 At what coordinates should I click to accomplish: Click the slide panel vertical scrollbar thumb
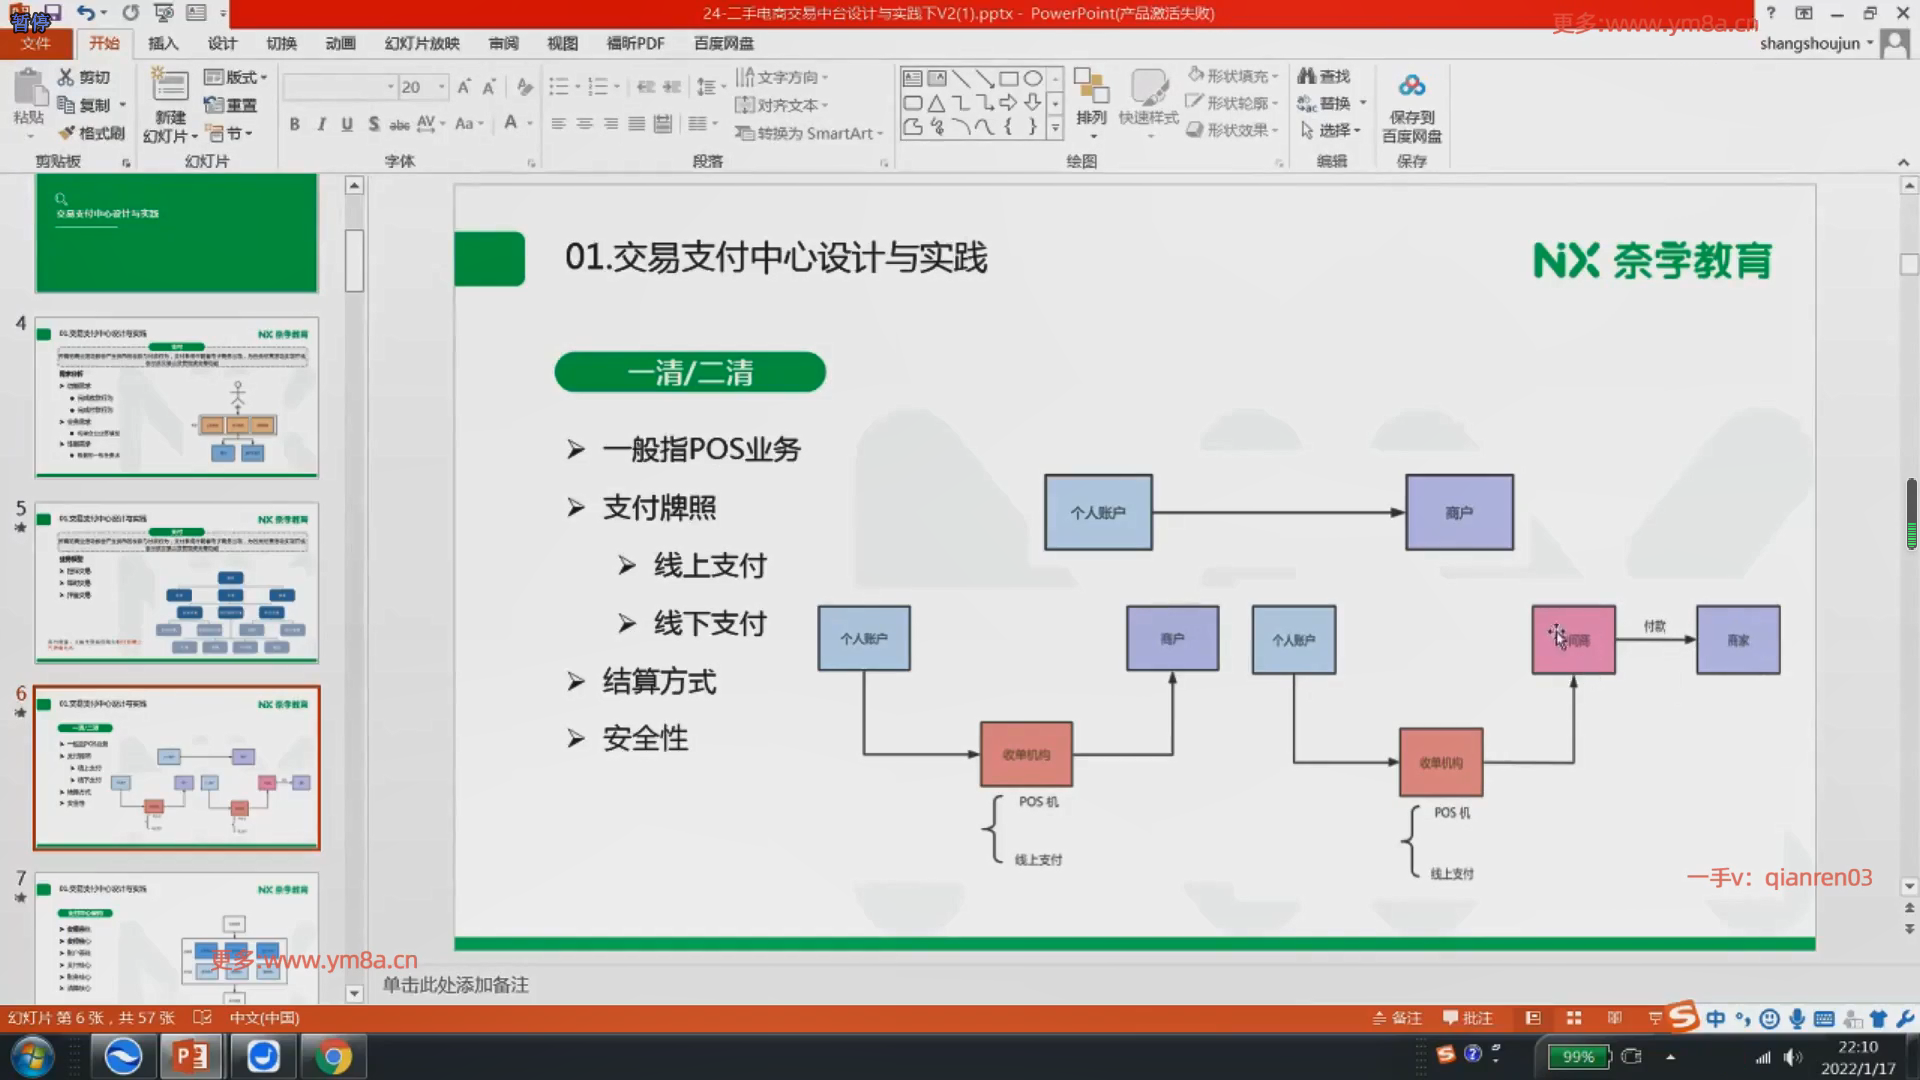click(x=354, y=260)
